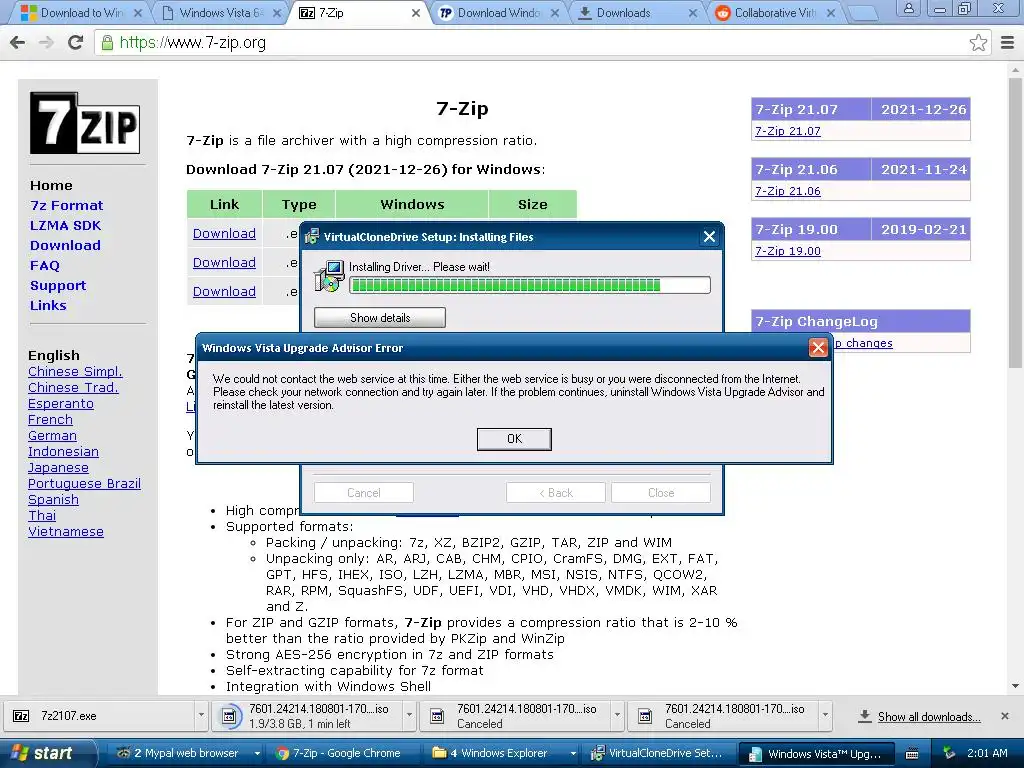Open the LZMA SDK sidebar link

65,225
